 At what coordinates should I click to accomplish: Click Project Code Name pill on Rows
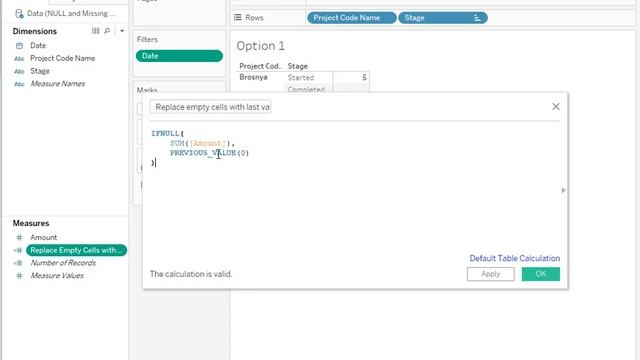(x=351, y=18)
